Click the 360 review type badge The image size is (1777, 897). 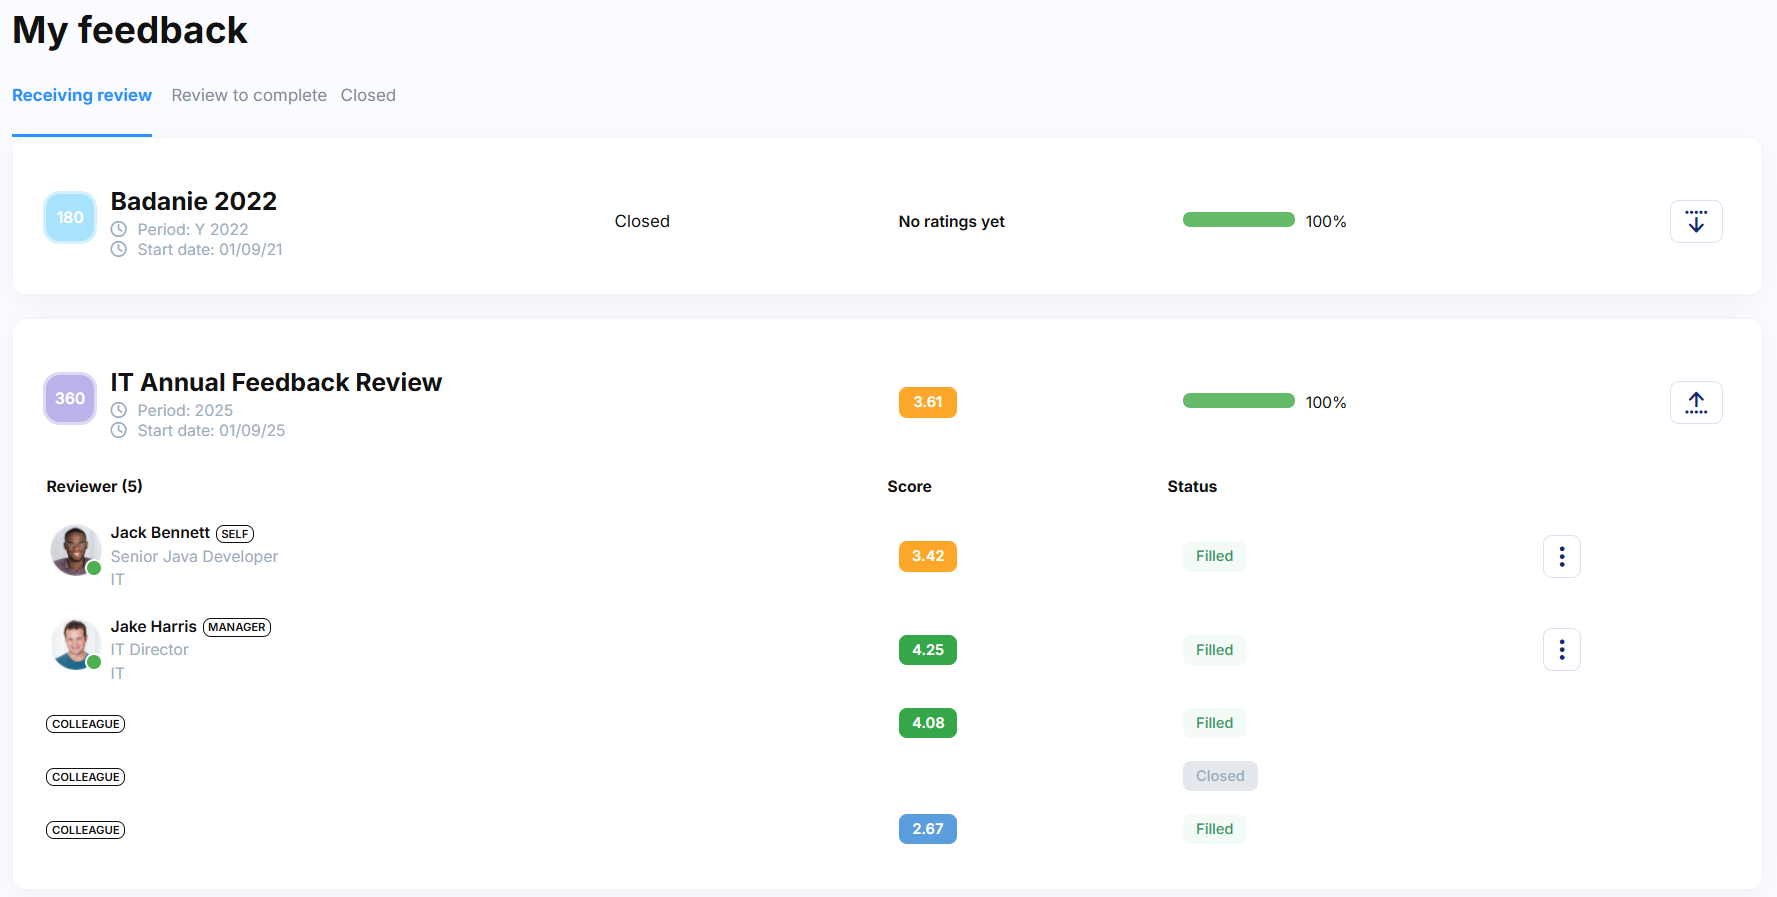point(70,398)
